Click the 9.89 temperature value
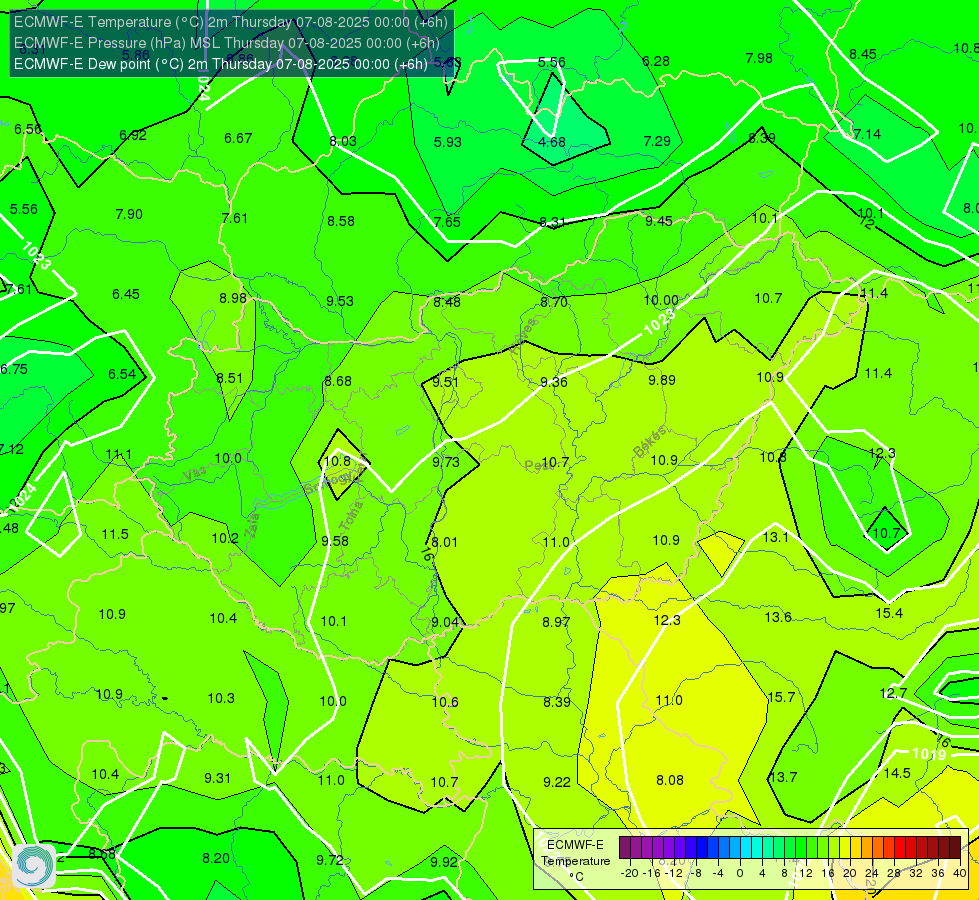This screenshot has width=979, height=900. coord(662,380)
